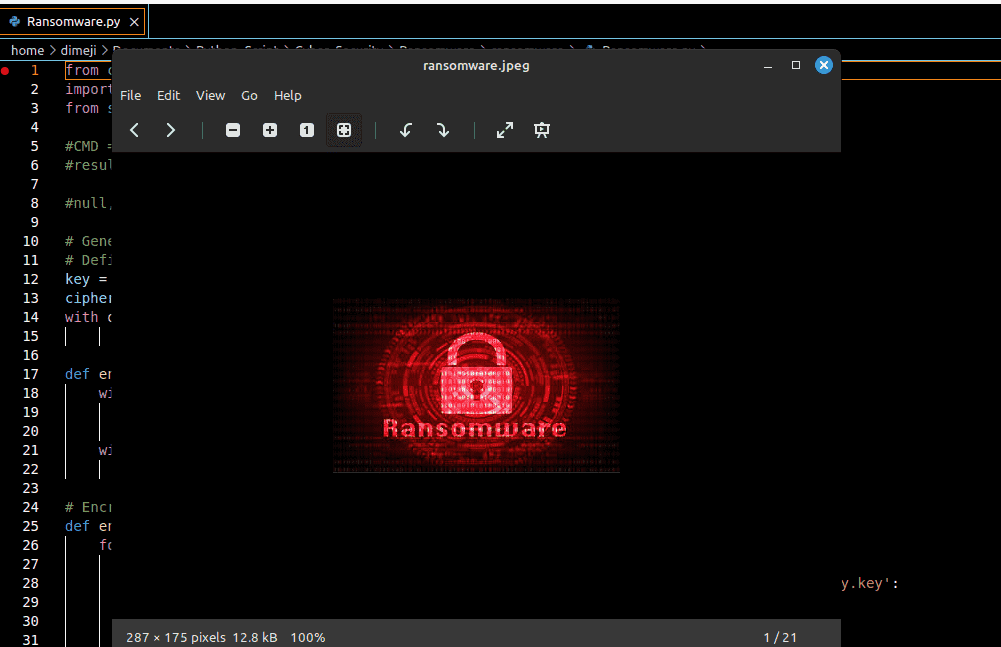
Task: Open the Edit menu
Action: [x=168, y=96]
